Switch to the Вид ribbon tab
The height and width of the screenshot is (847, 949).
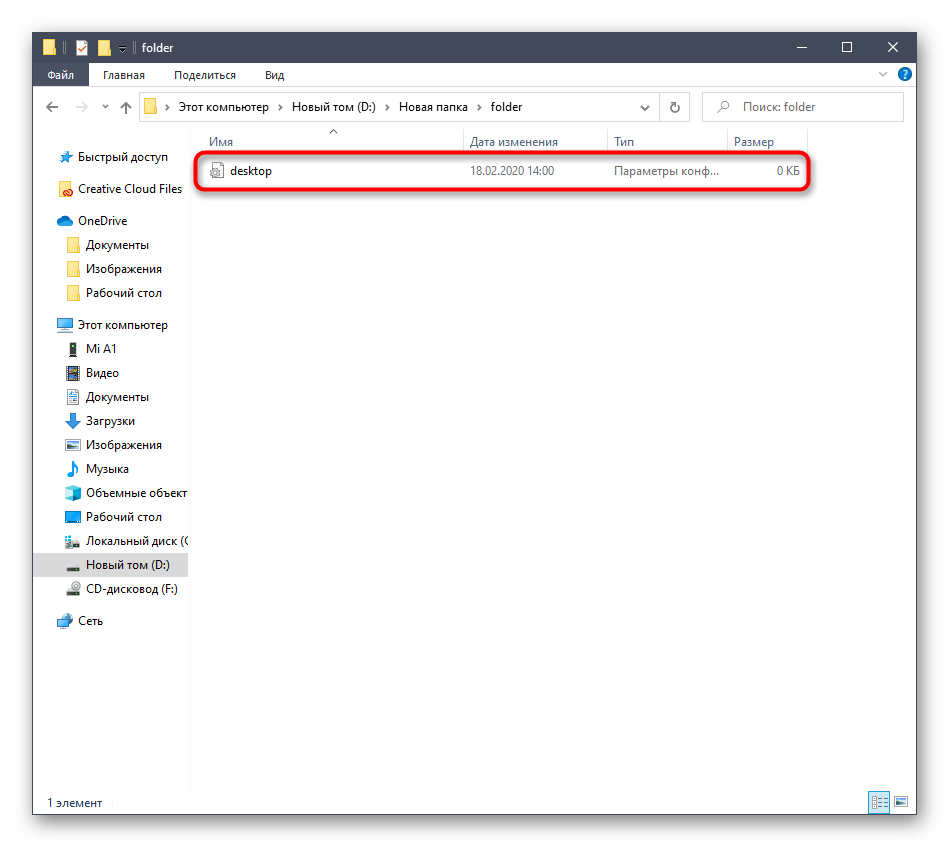point(274,75)
